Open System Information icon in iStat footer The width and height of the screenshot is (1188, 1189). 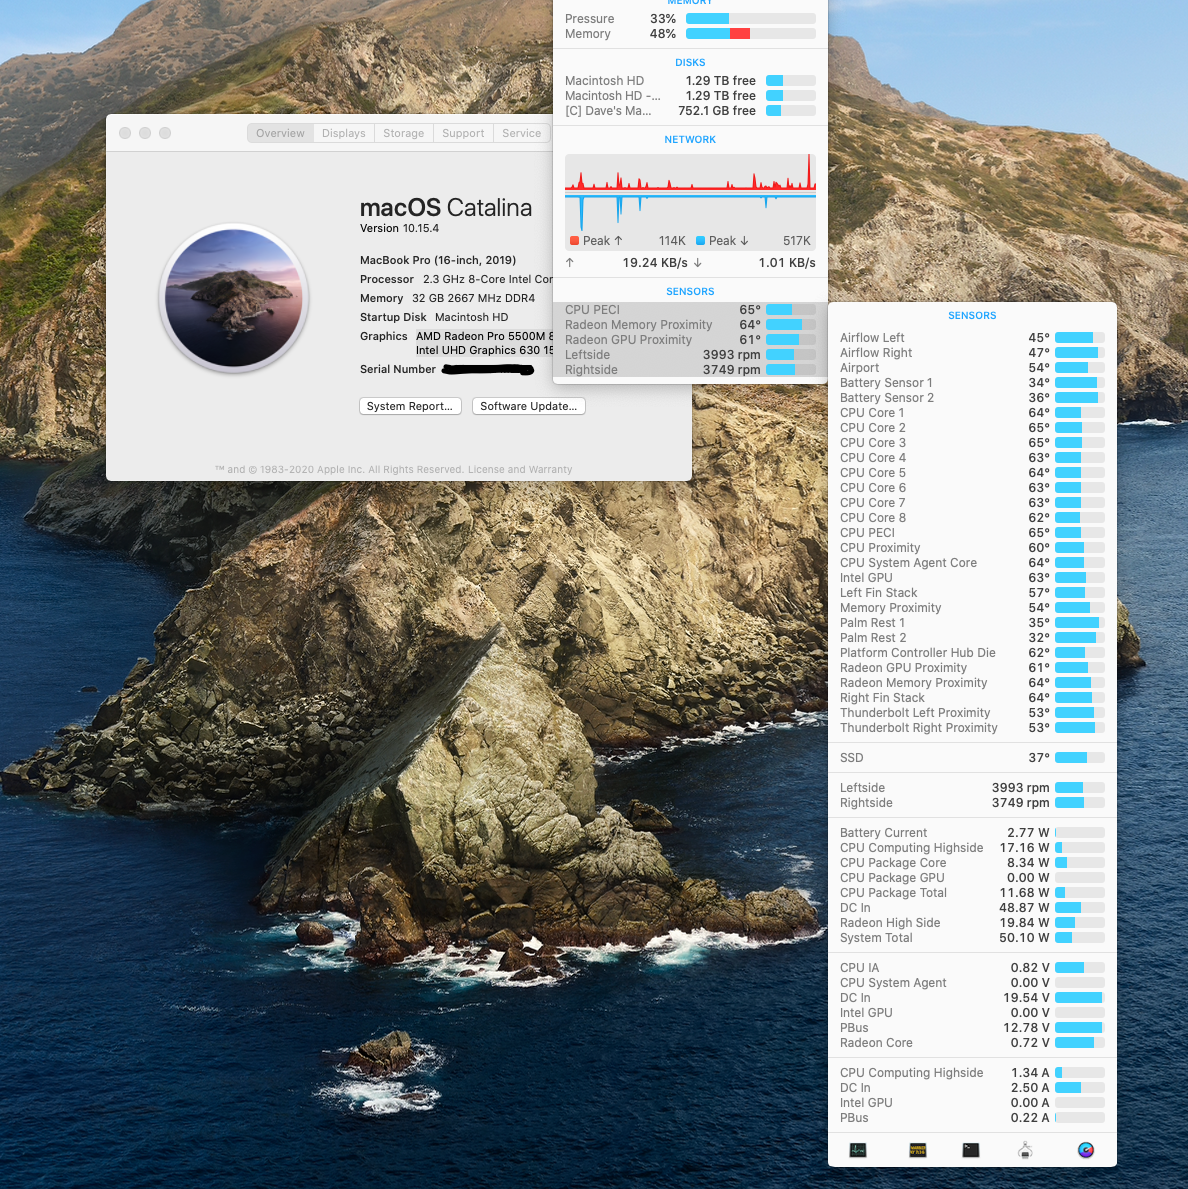pyautogui.click(x=1025, y=1150)
